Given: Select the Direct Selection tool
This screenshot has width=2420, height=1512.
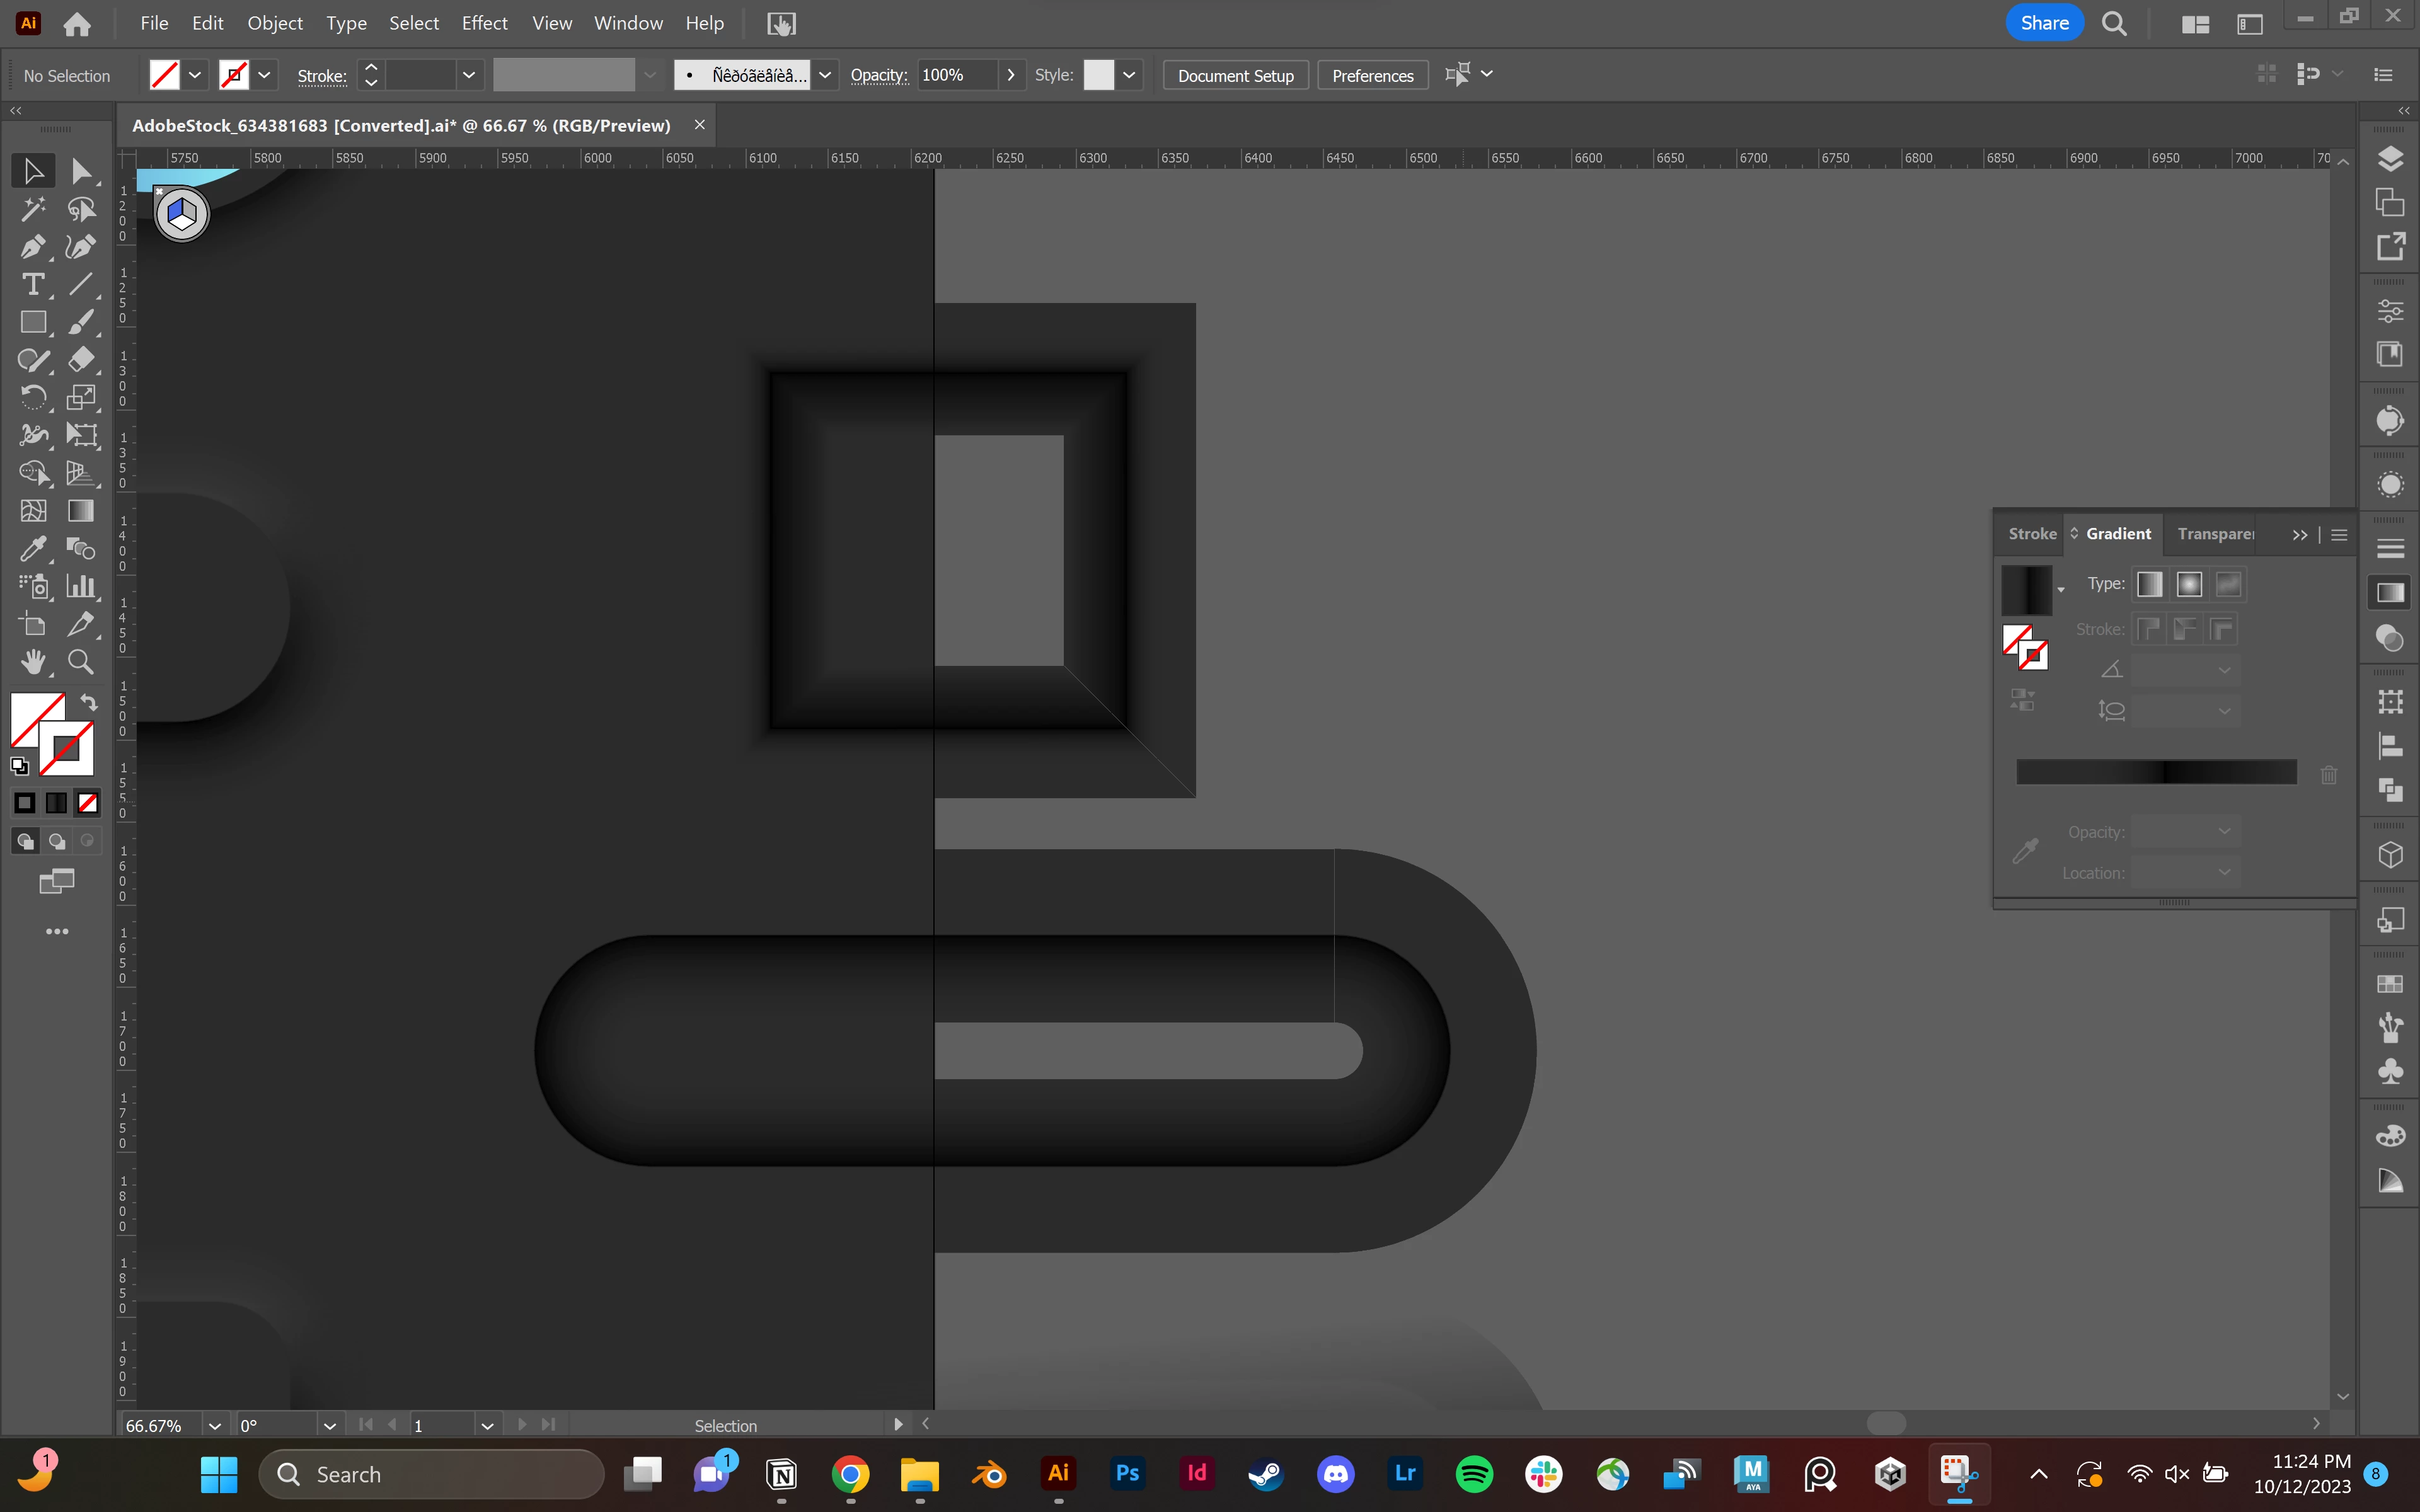Looking at the screenshot, I should click(80, 171).
